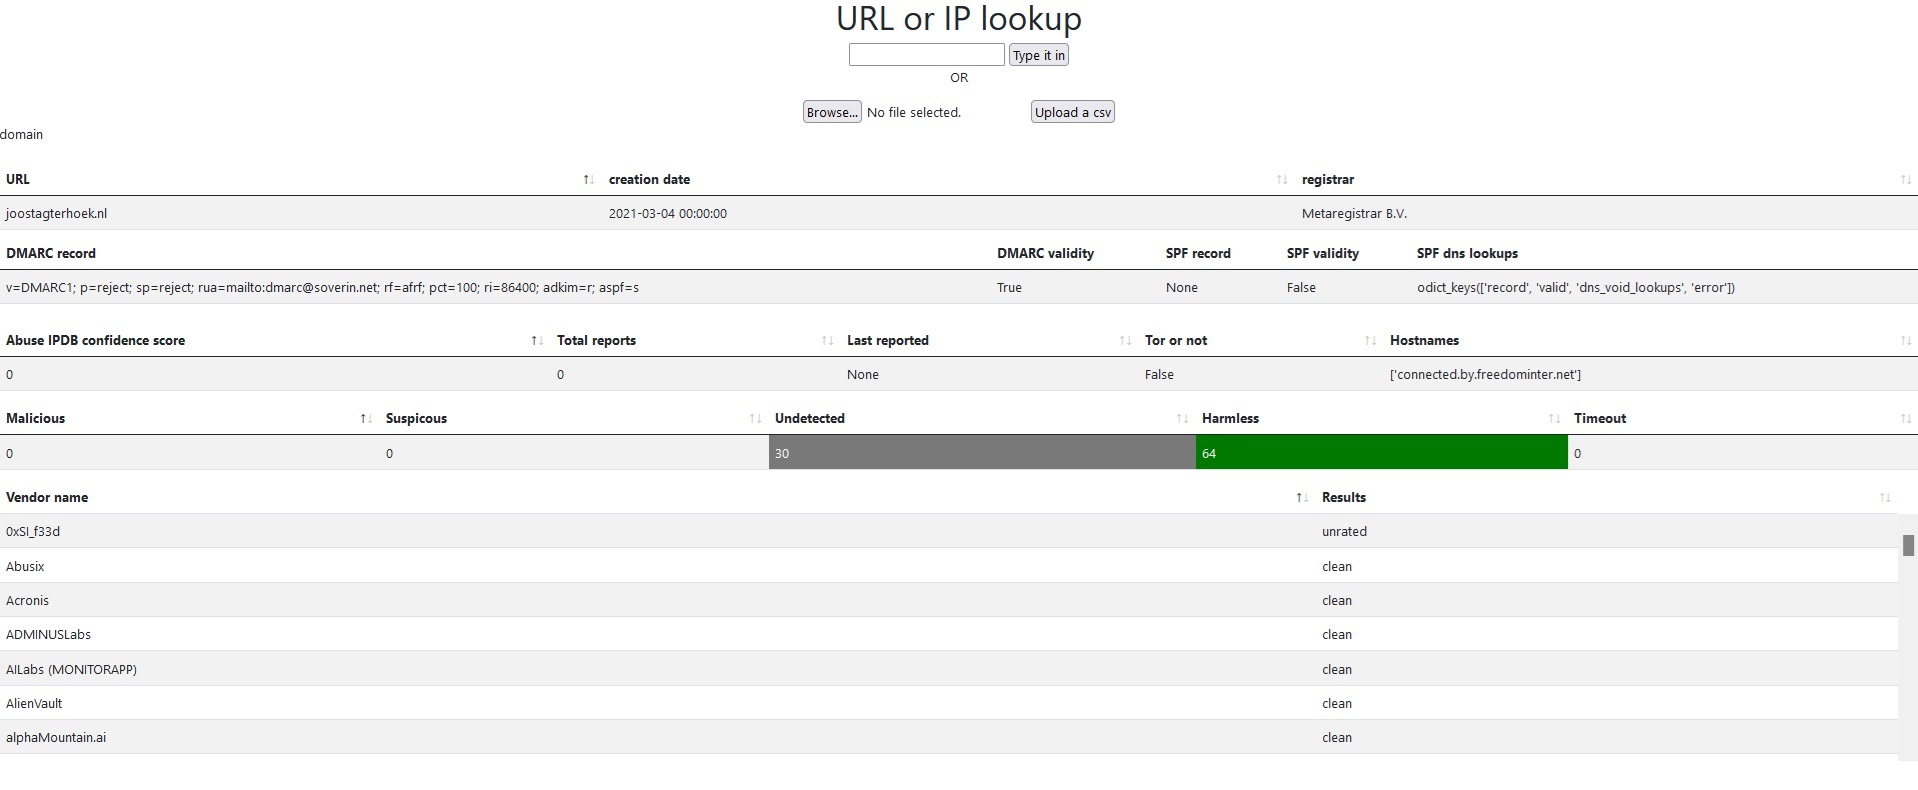Click the URL or IP text input field

926,54
